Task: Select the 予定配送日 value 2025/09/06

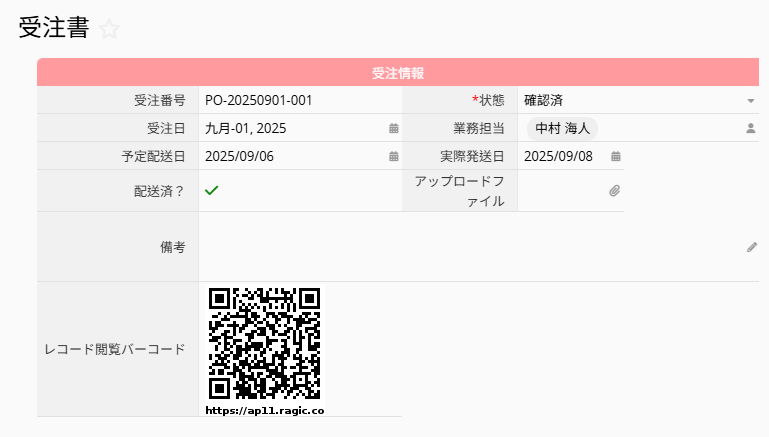Action: (239, 156)
